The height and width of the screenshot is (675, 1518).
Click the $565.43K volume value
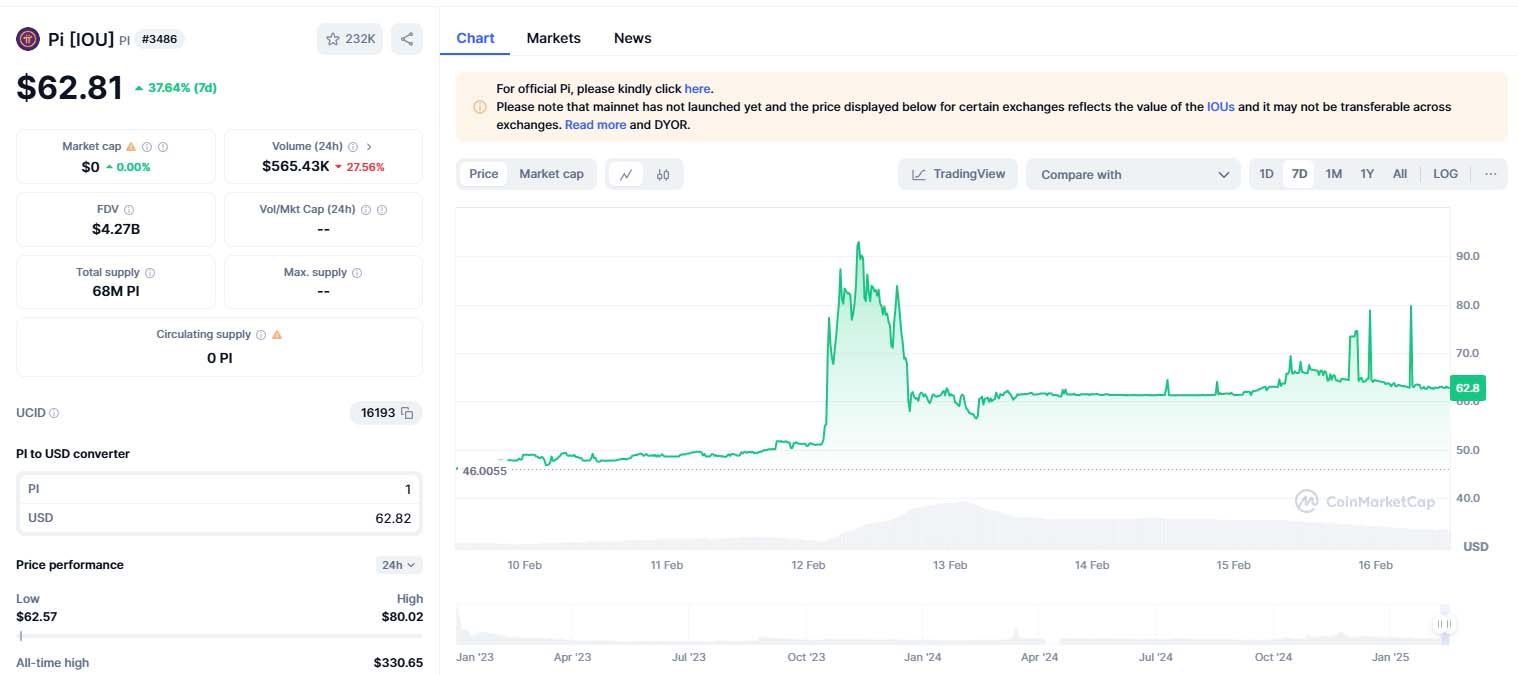pyautogui.click(x=296, y=166)
